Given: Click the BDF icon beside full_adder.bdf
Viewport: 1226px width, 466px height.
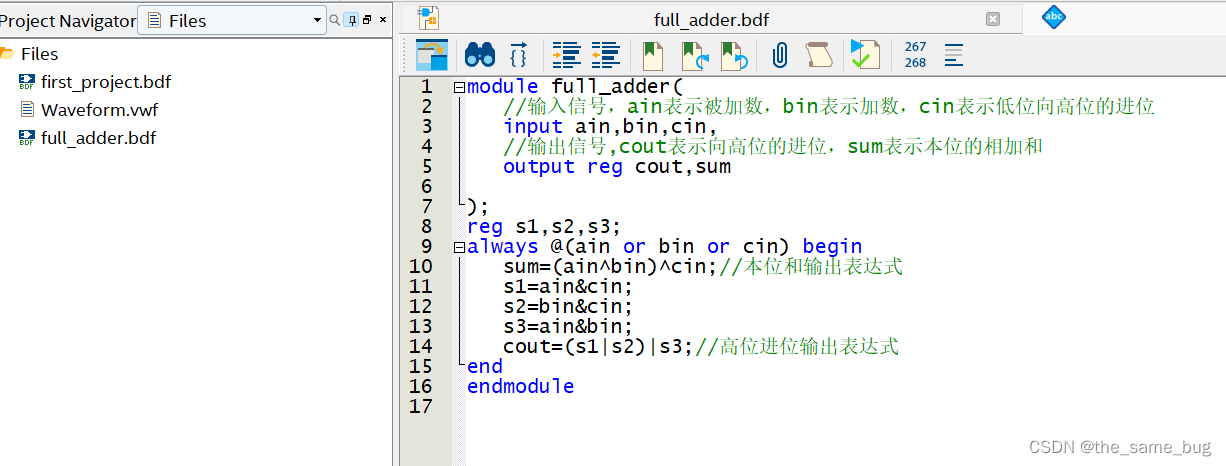Looking at the screenshot, I should click(27, 138).
